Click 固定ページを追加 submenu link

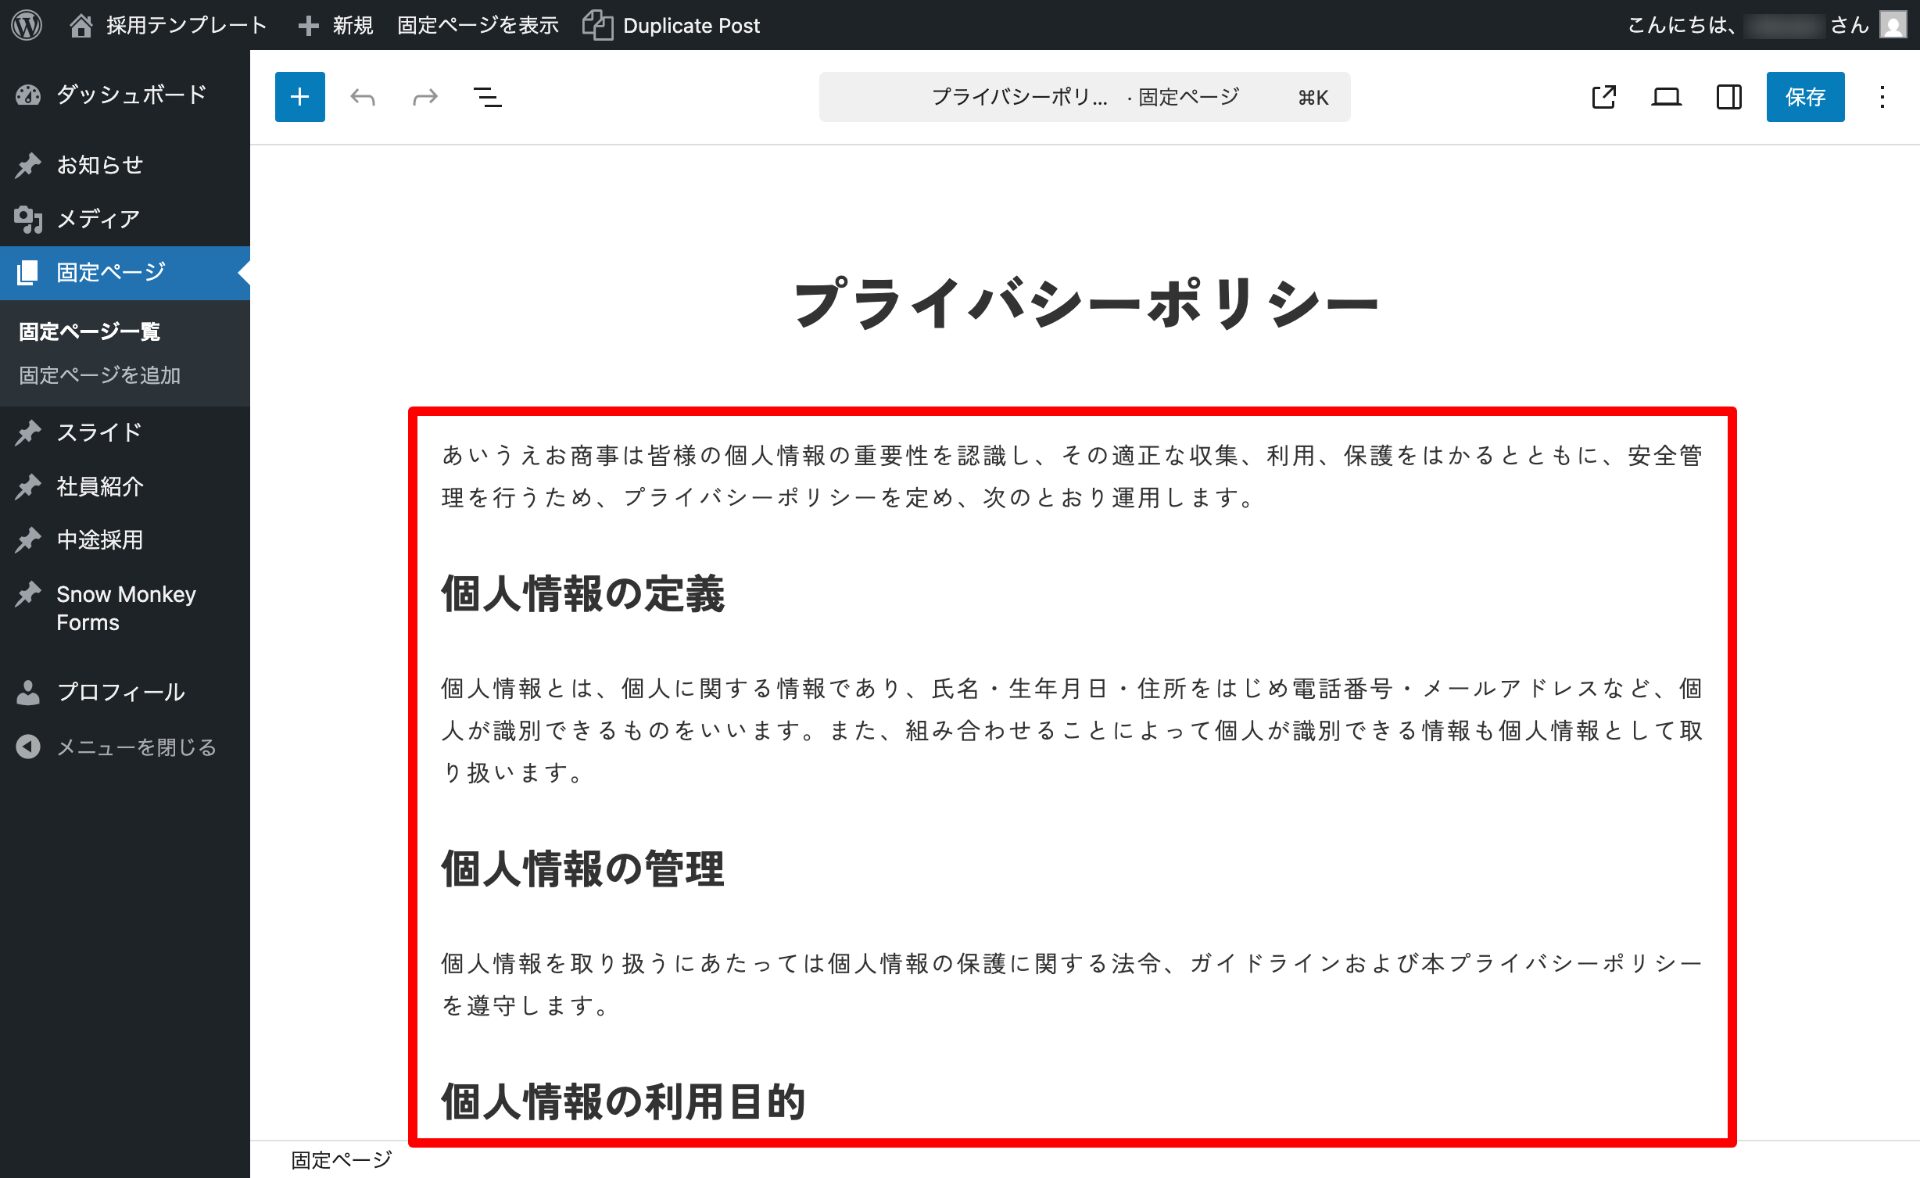click(x=100, y=375)
